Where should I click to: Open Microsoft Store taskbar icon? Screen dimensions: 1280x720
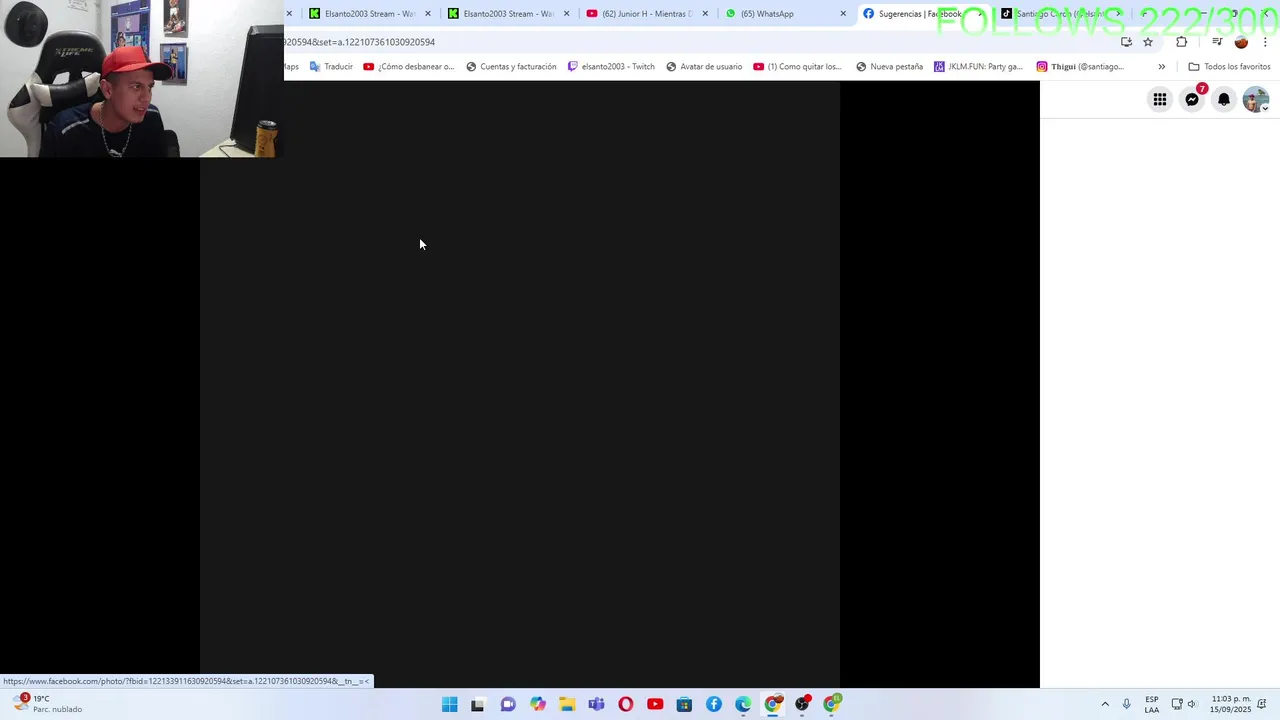[x=684, y=704]
